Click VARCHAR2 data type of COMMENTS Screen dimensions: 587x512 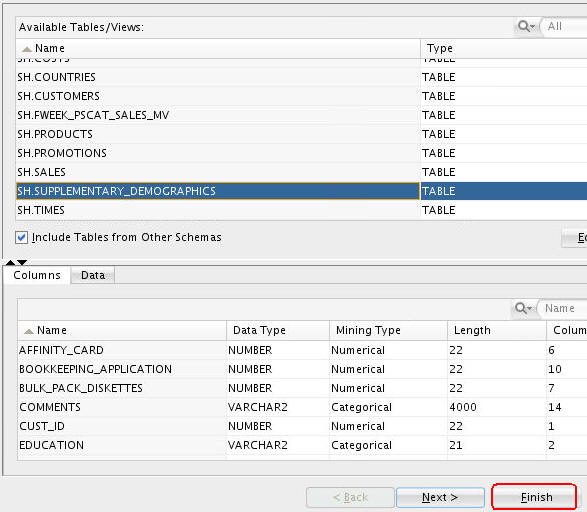258,408
